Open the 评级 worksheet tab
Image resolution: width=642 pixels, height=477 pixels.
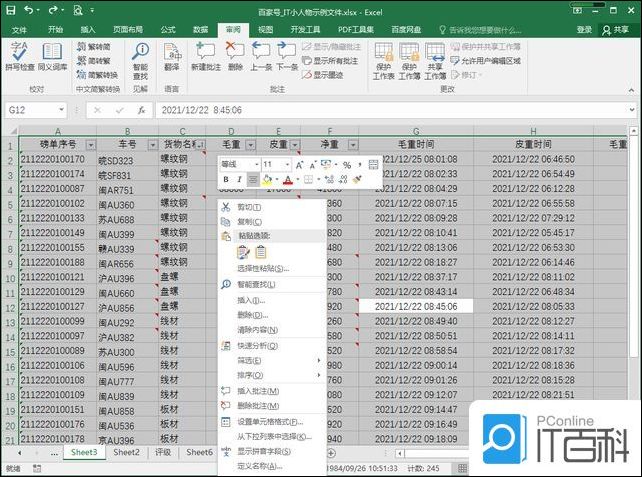point(163,452)
